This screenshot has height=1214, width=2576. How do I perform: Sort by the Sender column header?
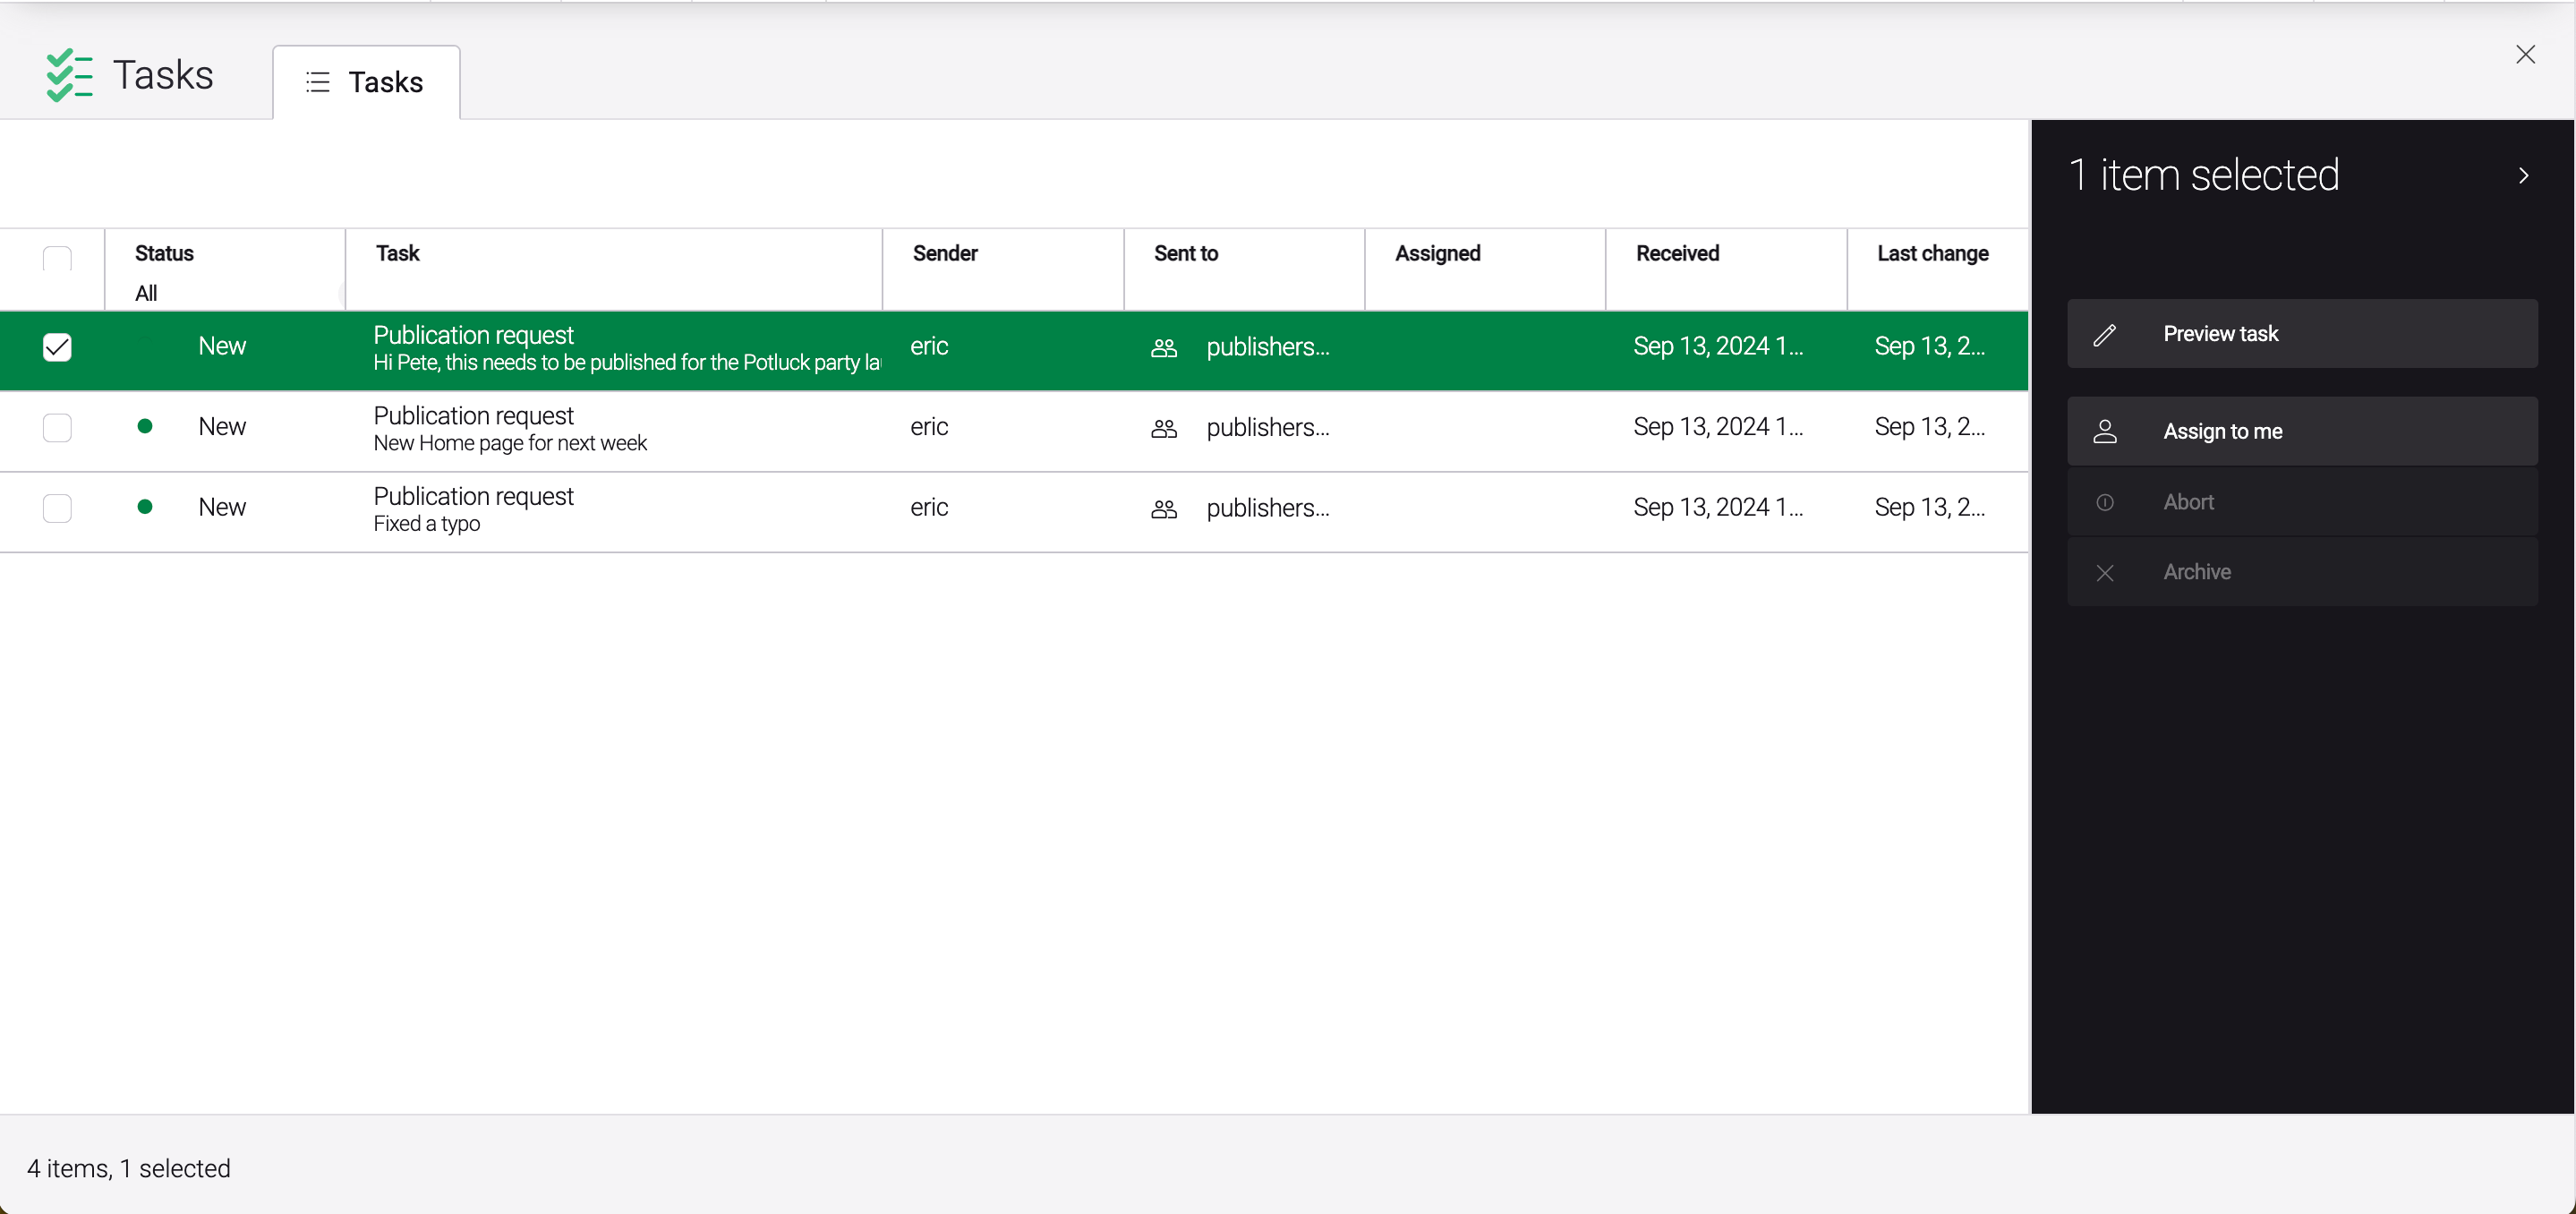945,254
